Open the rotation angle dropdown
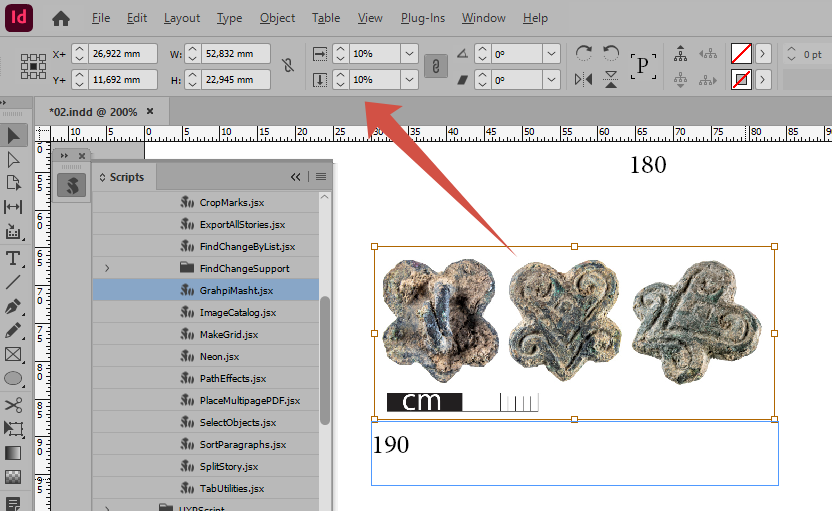This screenshot has height=511, width=832. 551,54
